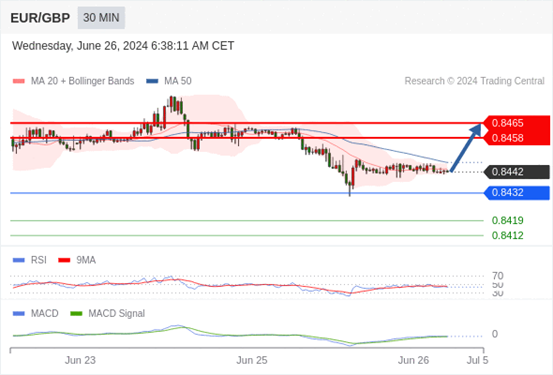
Task: Click the MACD Signal green legend icon
Action: pyautogui.click(x=76, y=313)
